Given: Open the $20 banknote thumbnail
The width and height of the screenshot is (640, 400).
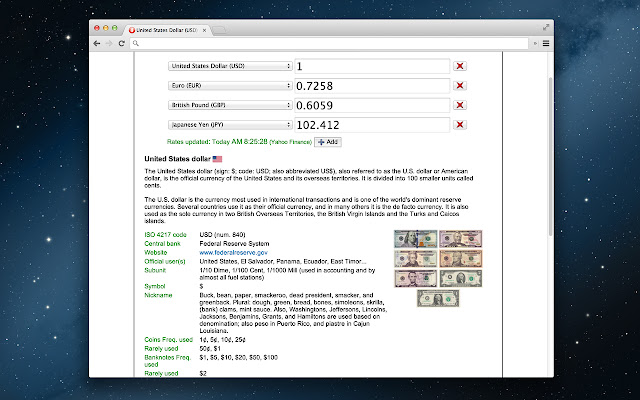Looking at the screenshot, I should pos(416,259).
